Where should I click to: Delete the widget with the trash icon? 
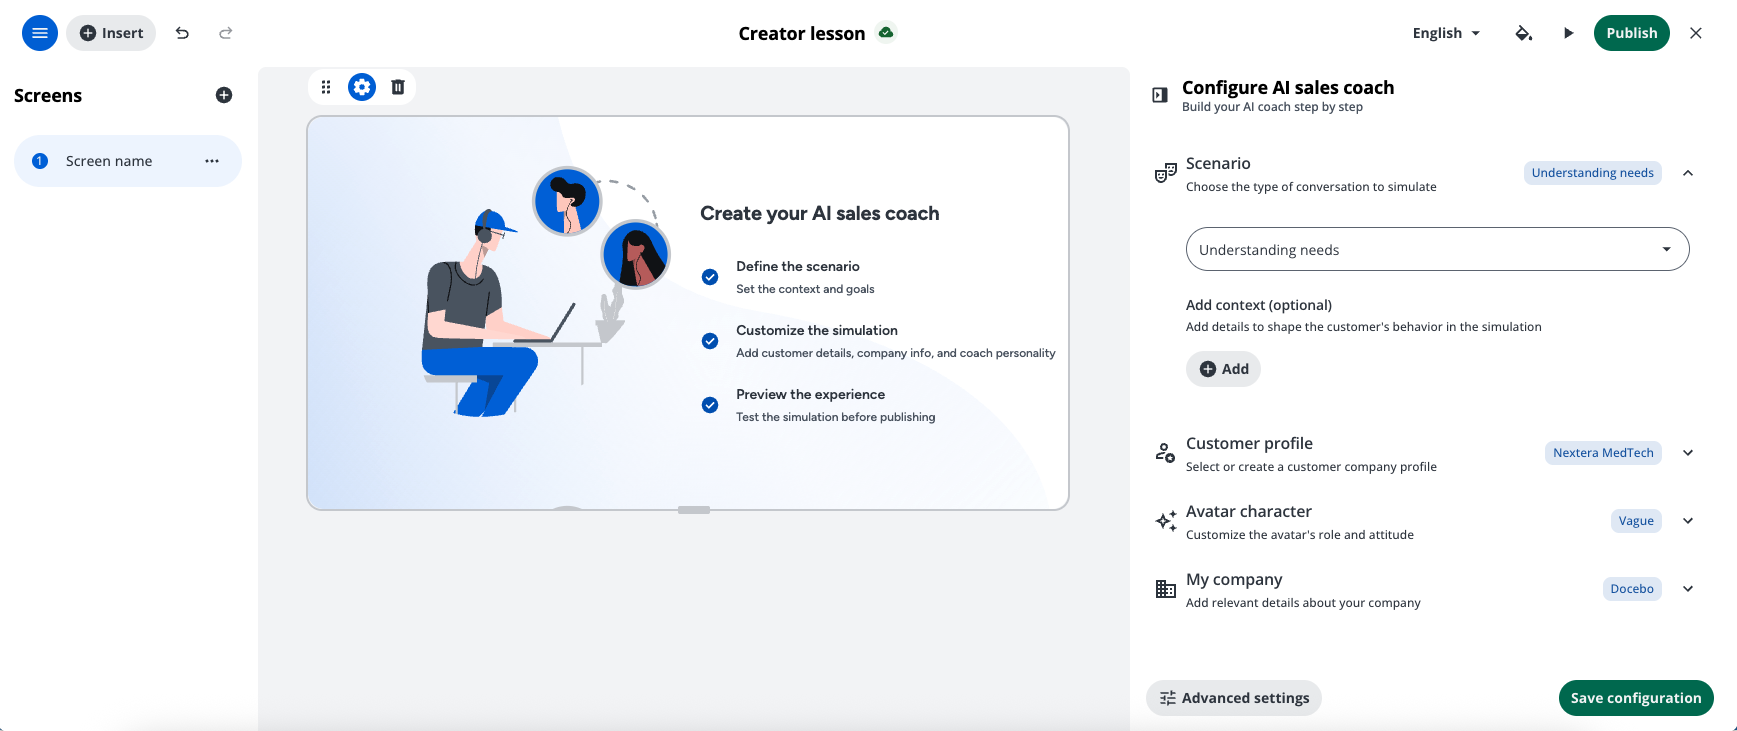(398, 87)
